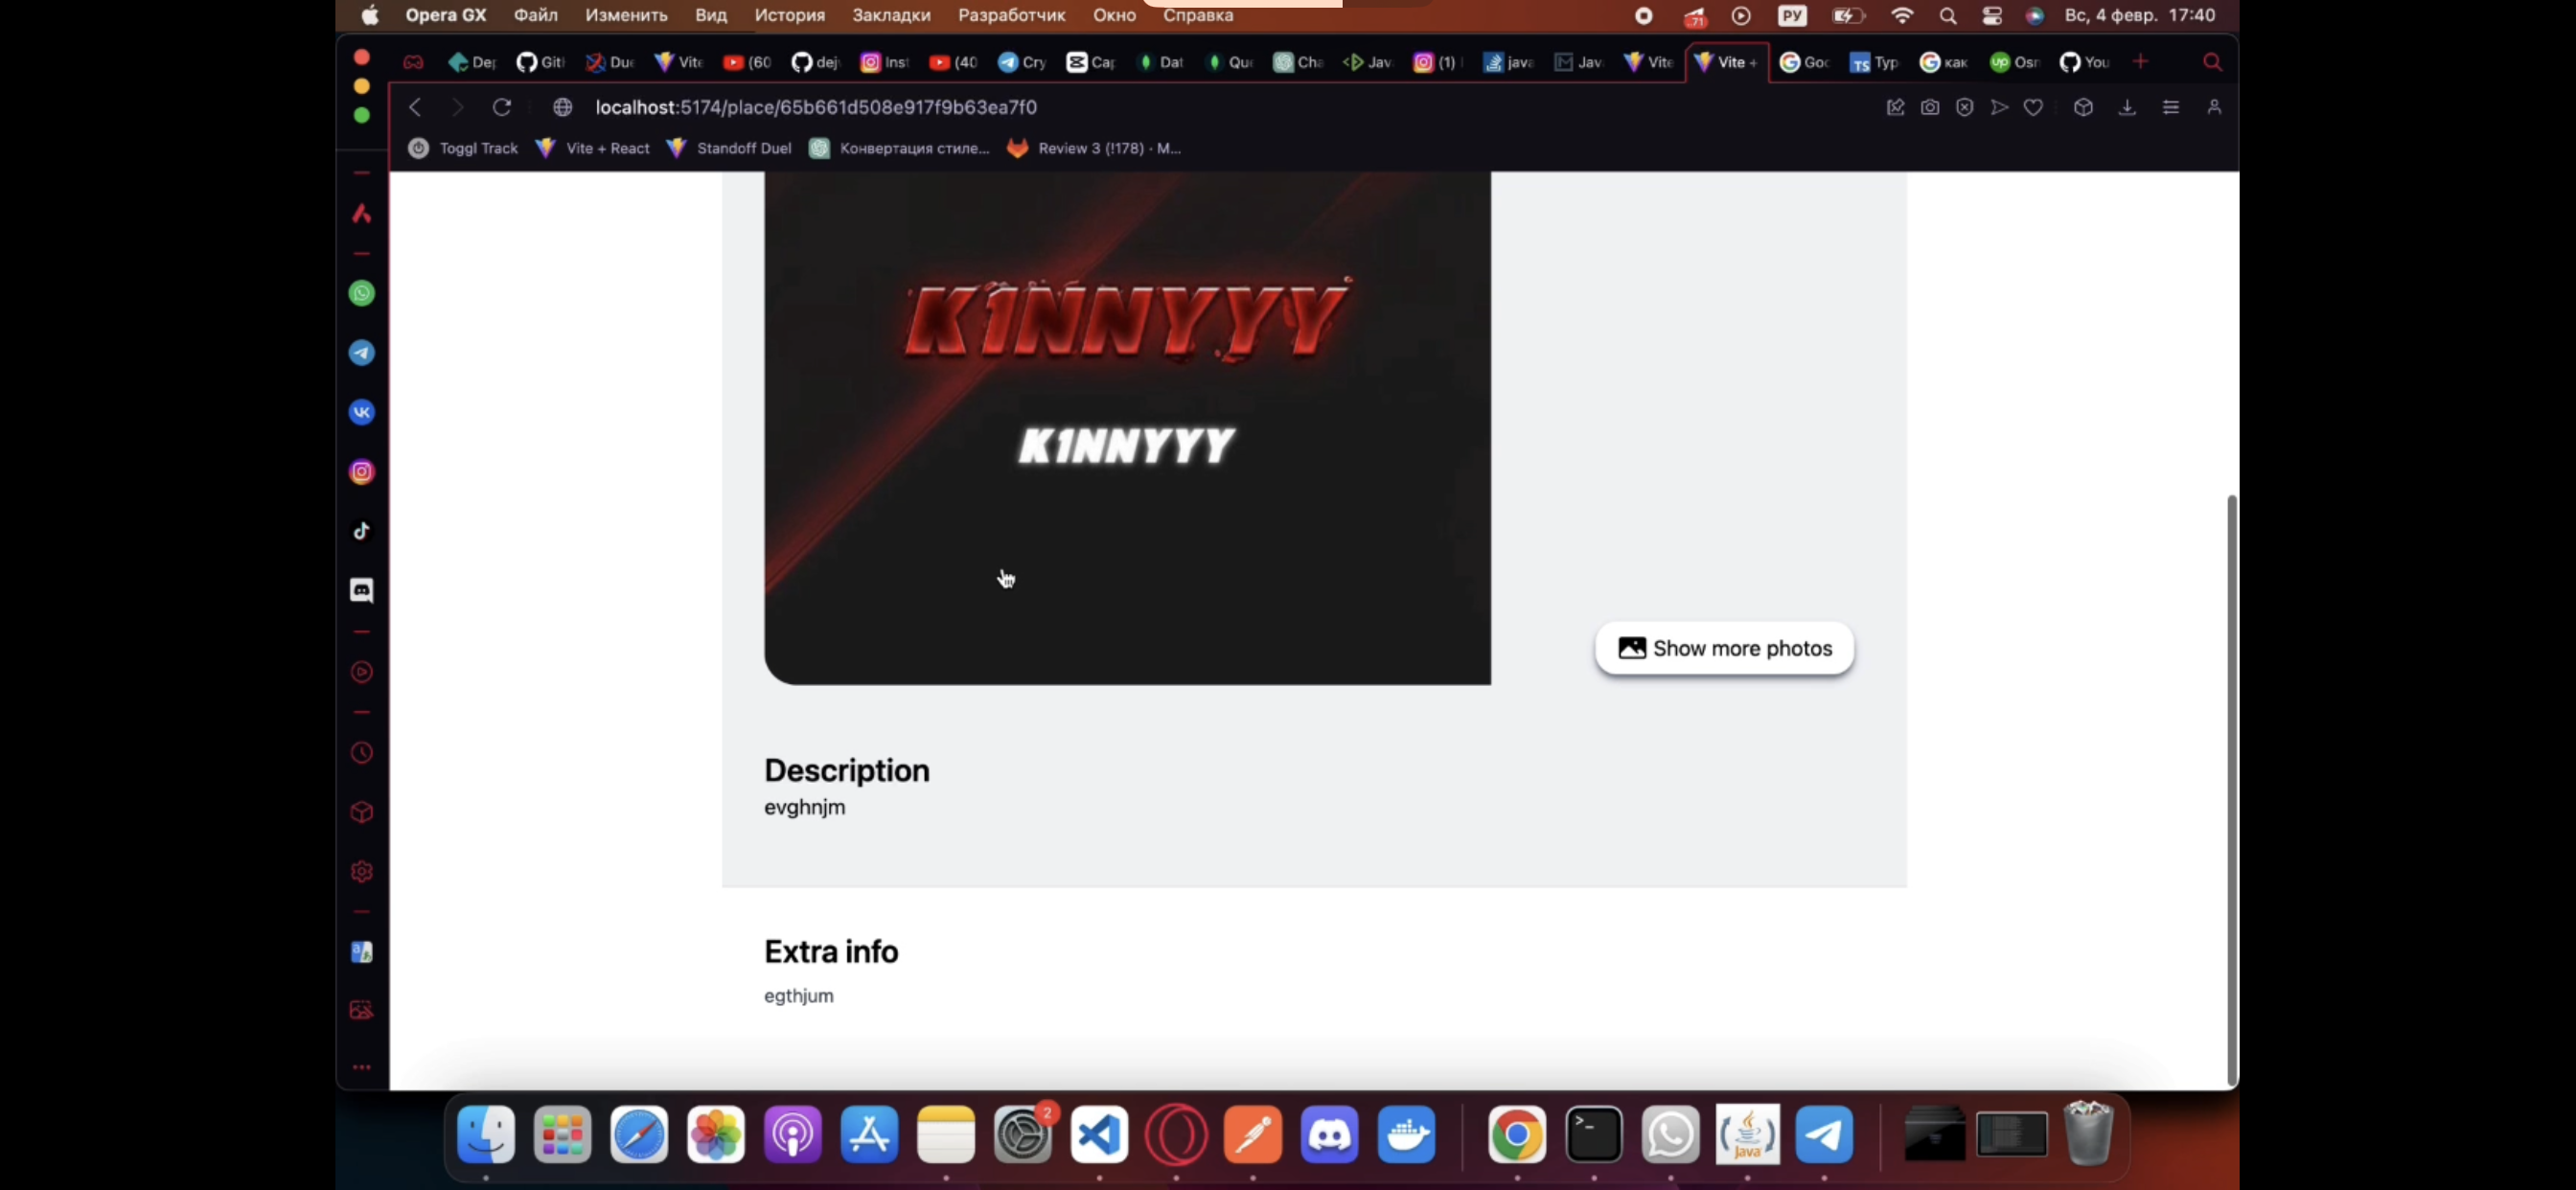2576x1190 pixels.
Task: Open the sidebar player icon
Action: click(362, 672)
